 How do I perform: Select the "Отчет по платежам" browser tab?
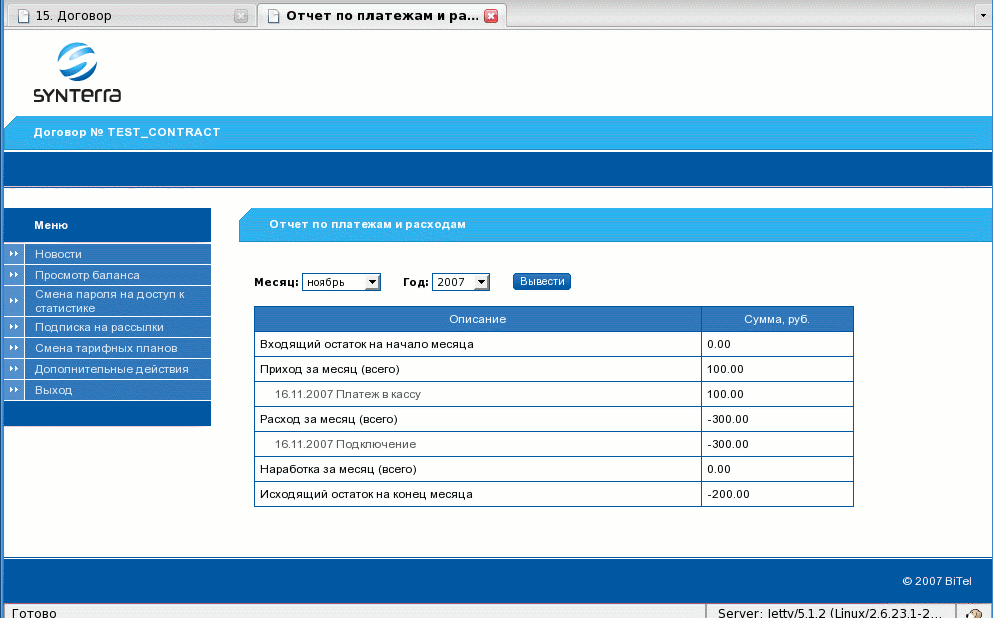[x=380, y=16]
